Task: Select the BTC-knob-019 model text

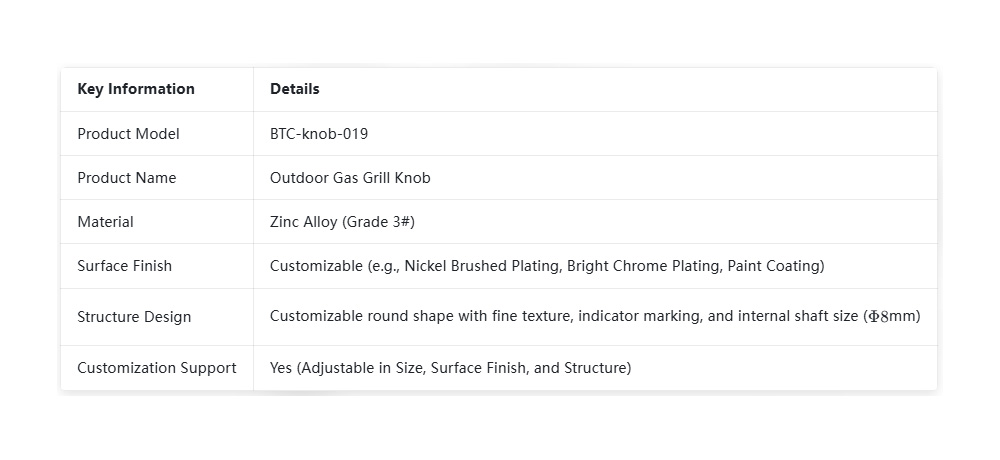Action: [x=318, y=134]
